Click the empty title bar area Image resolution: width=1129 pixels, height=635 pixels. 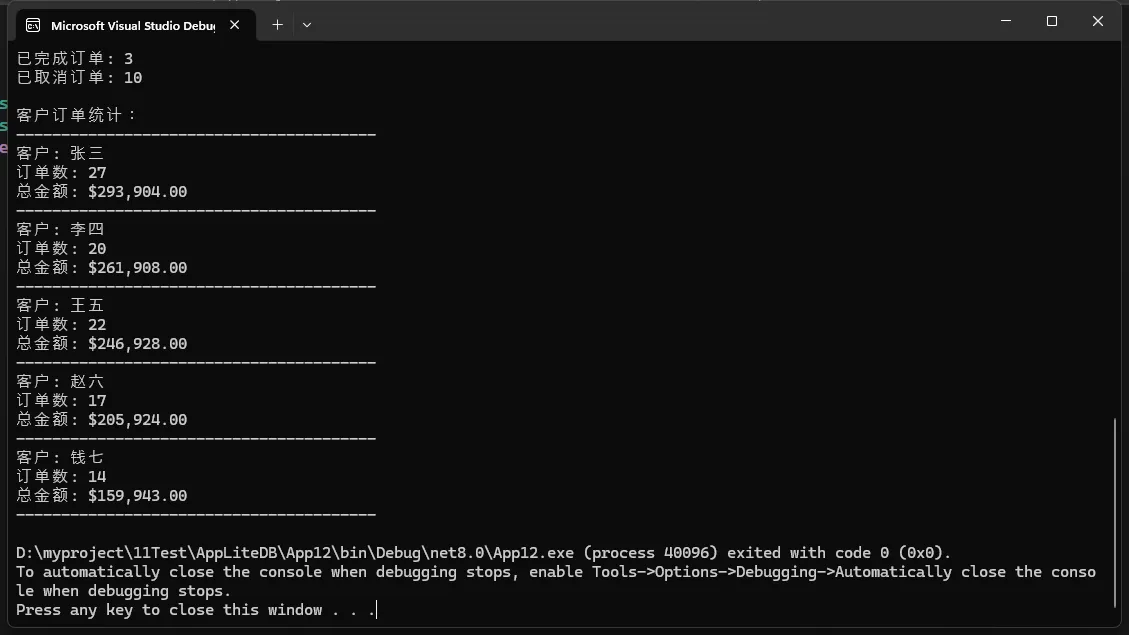tap(650, 21)
